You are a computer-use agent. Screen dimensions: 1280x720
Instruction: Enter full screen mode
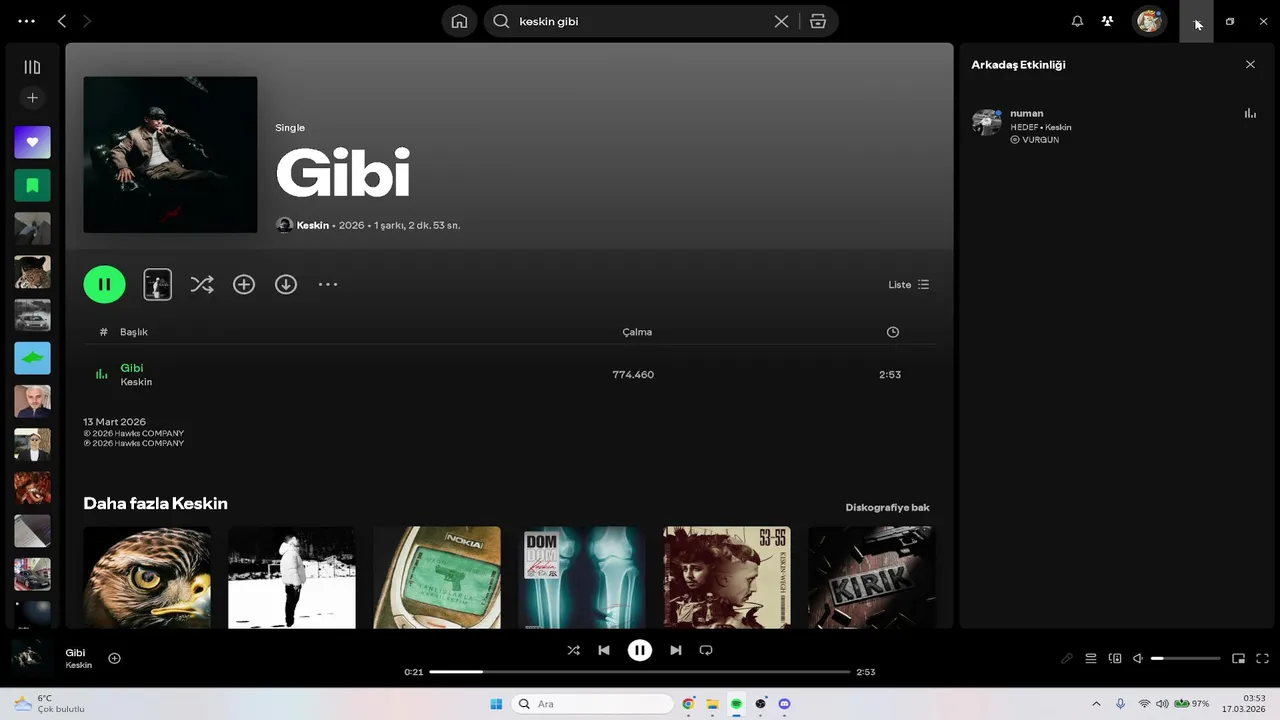tap(1262, 659)
